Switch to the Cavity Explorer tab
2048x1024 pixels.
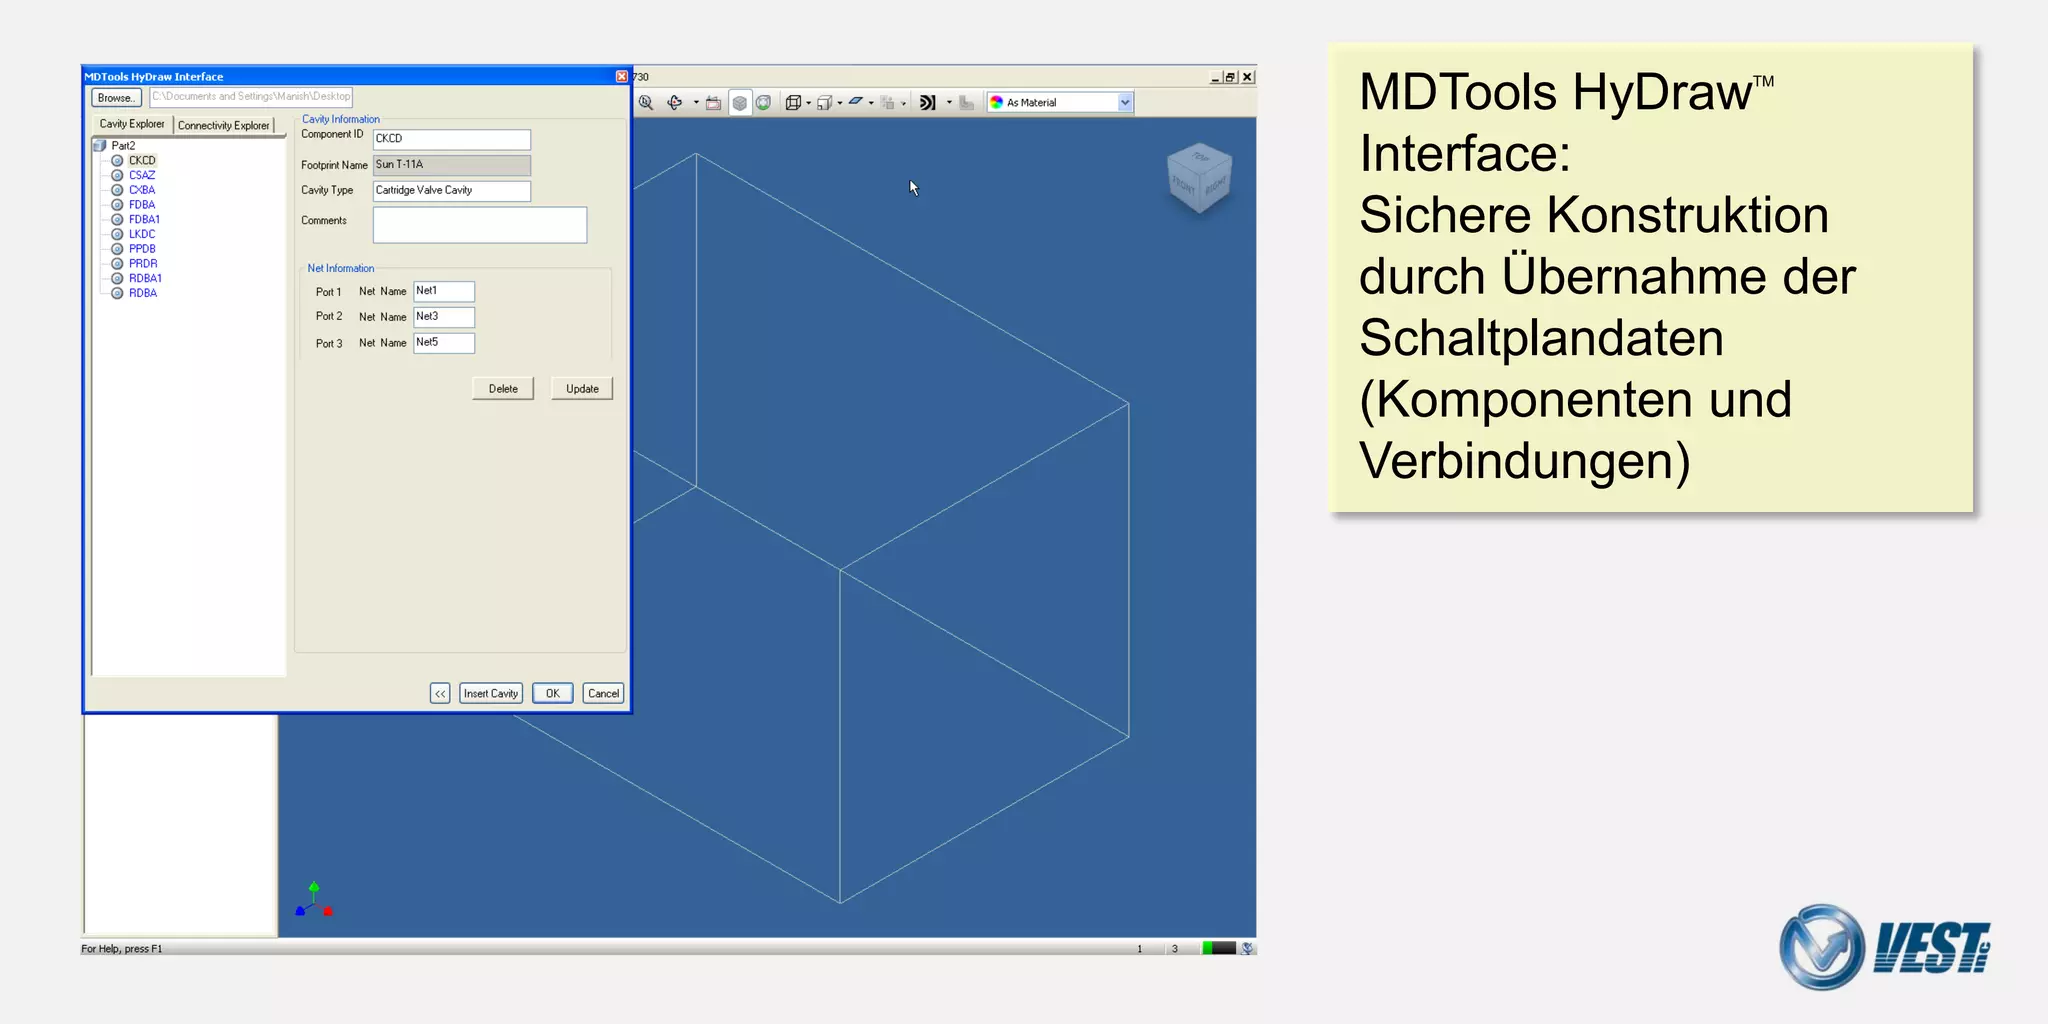[132, 124]
